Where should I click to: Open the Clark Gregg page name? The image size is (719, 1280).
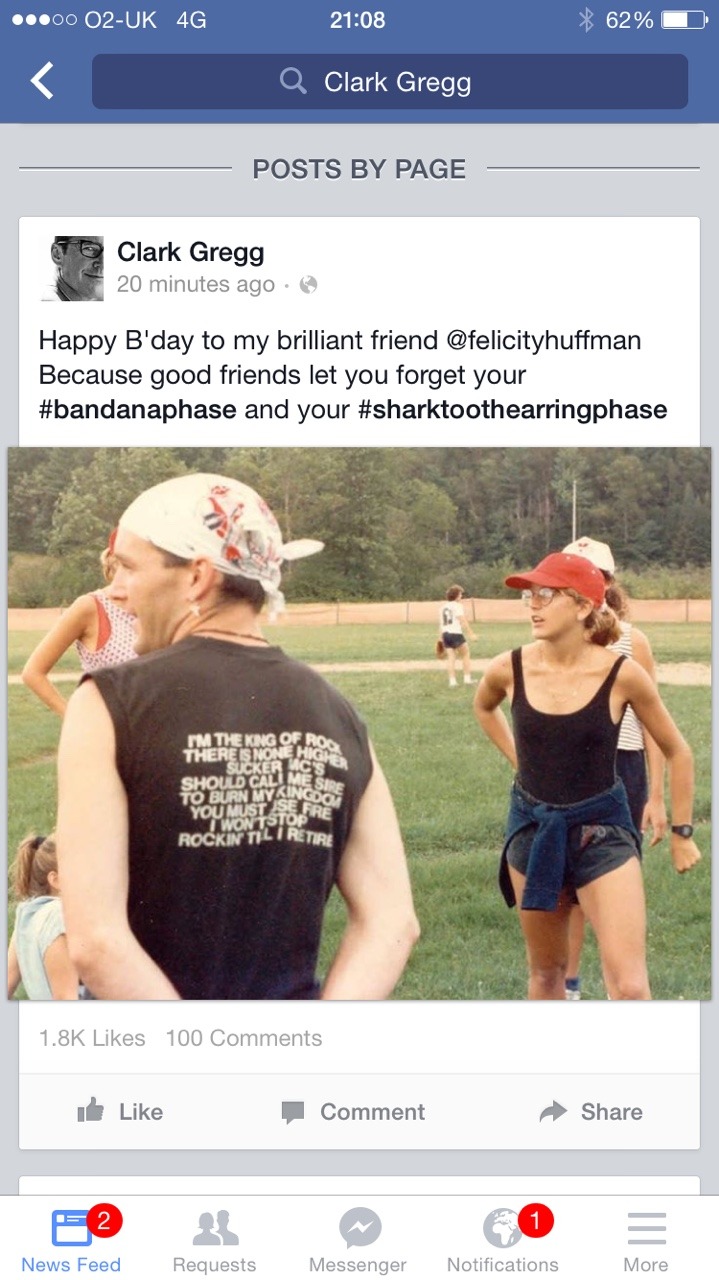[190, 252]
